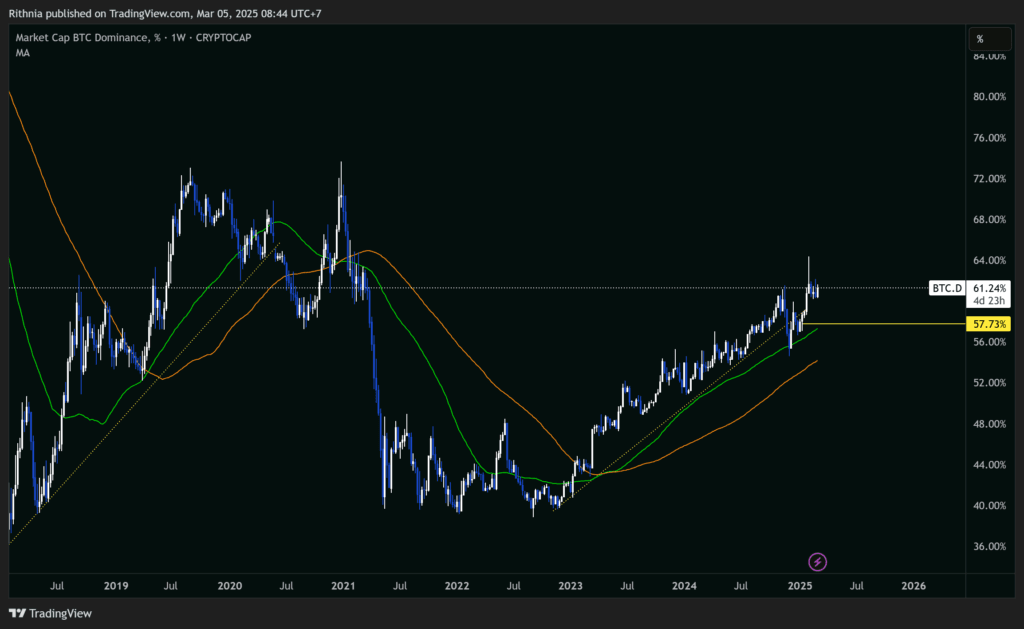The image size is (1024, 629).
Task: Click the 84.00% price axis label
Action: pyautogui.click(x=988, y=56)
